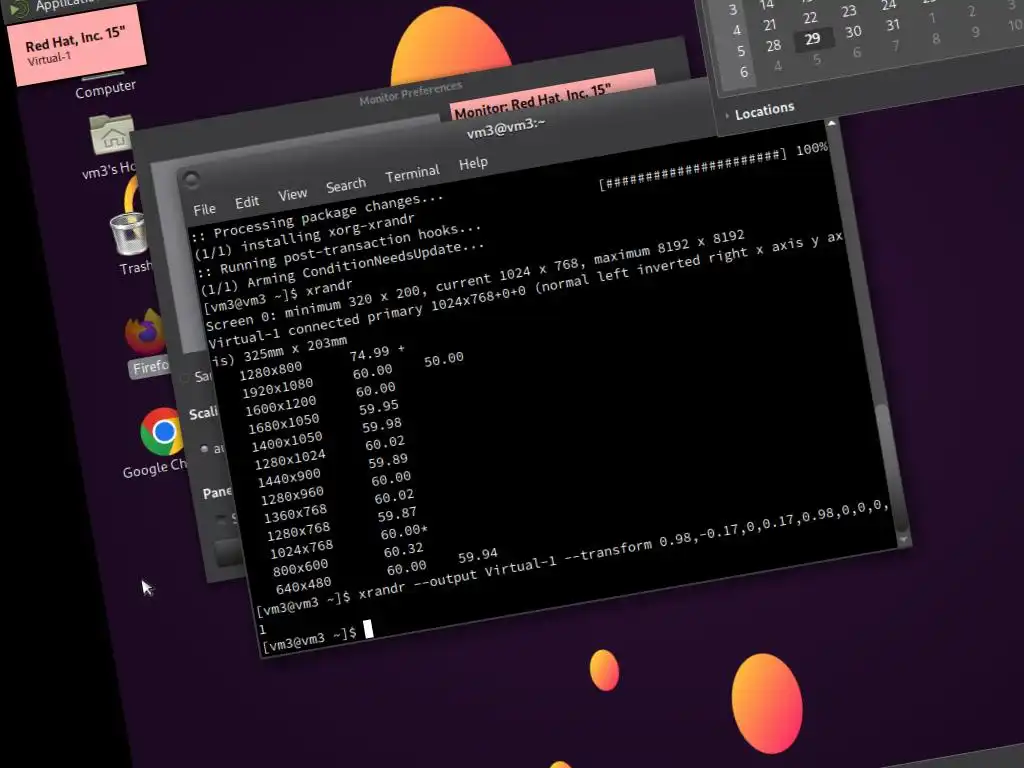1024x768 pixels.
Task: Open the Terminal menu in menubar
Action: coord(412,174)
